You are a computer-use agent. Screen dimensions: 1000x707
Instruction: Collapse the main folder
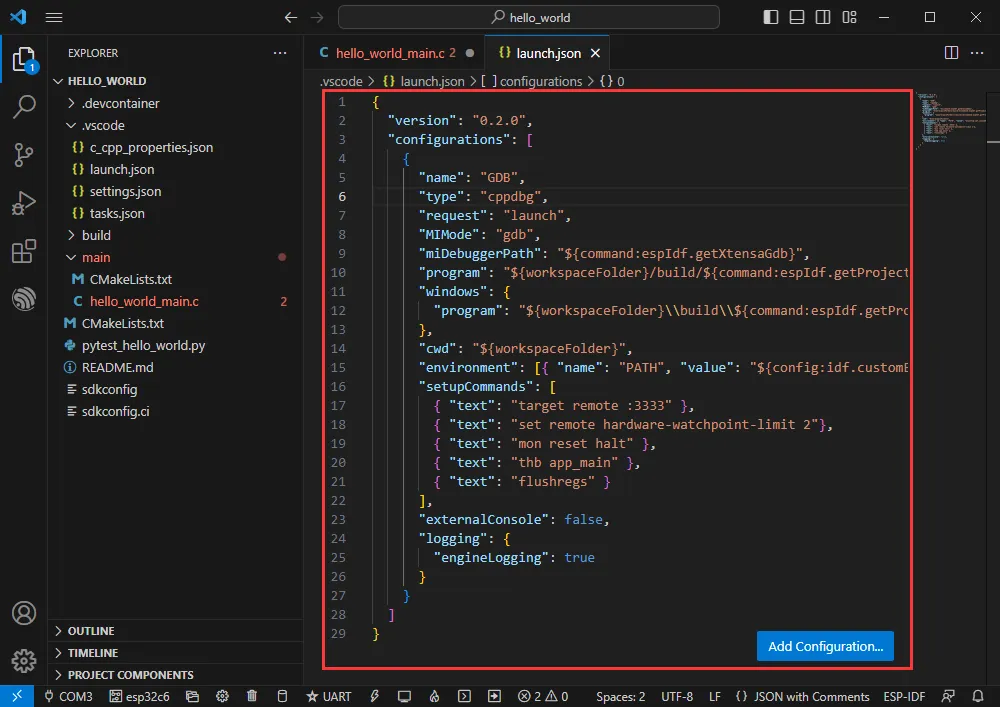(x=96, y=257)
